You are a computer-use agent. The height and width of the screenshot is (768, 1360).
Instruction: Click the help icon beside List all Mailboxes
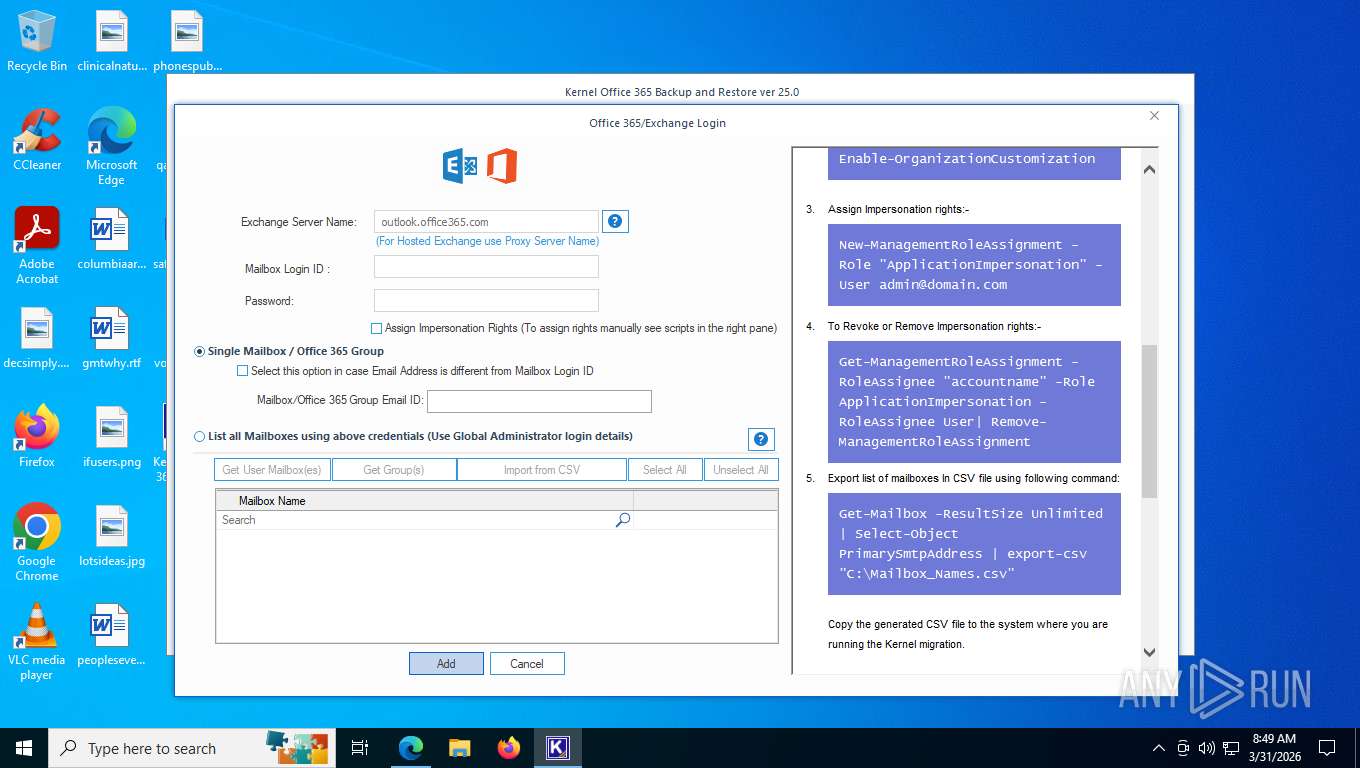coord(761,439)
